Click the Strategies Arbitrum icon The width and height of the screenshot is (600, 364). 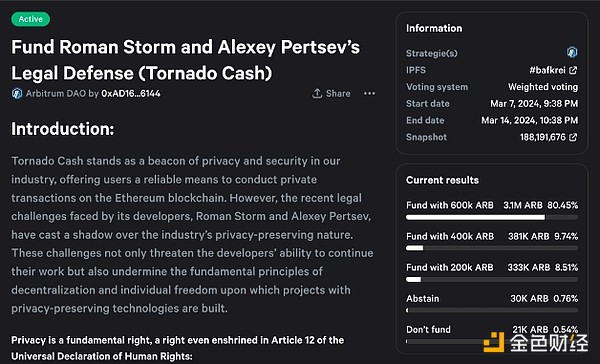[x=572, y=52]
